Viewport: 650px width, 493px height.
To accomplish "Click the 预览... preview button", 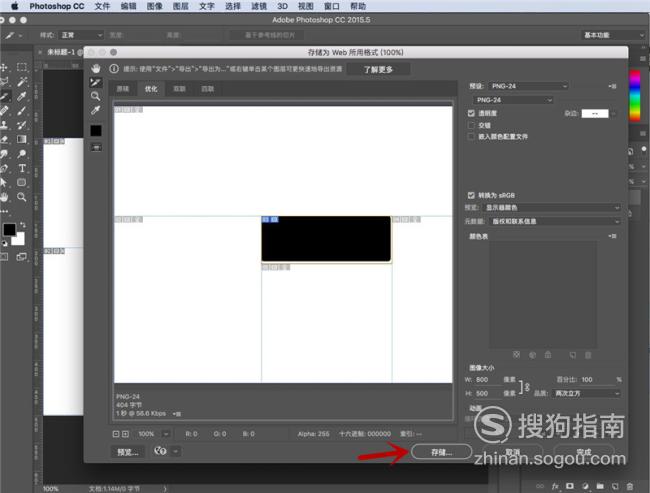I will 128,452.
